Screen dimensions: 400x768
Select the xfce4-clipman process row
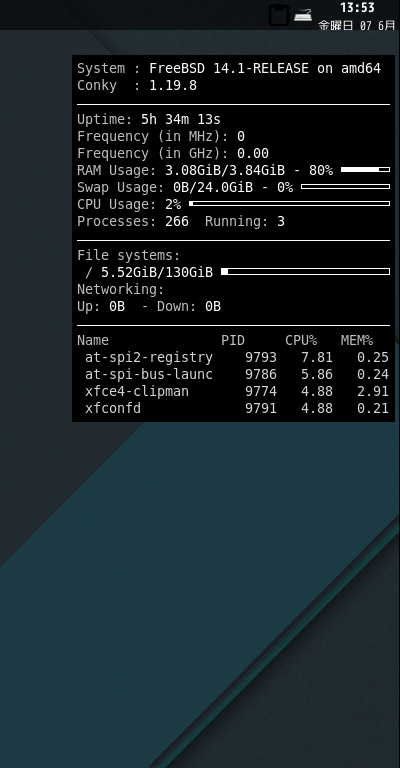click(237, 392)
